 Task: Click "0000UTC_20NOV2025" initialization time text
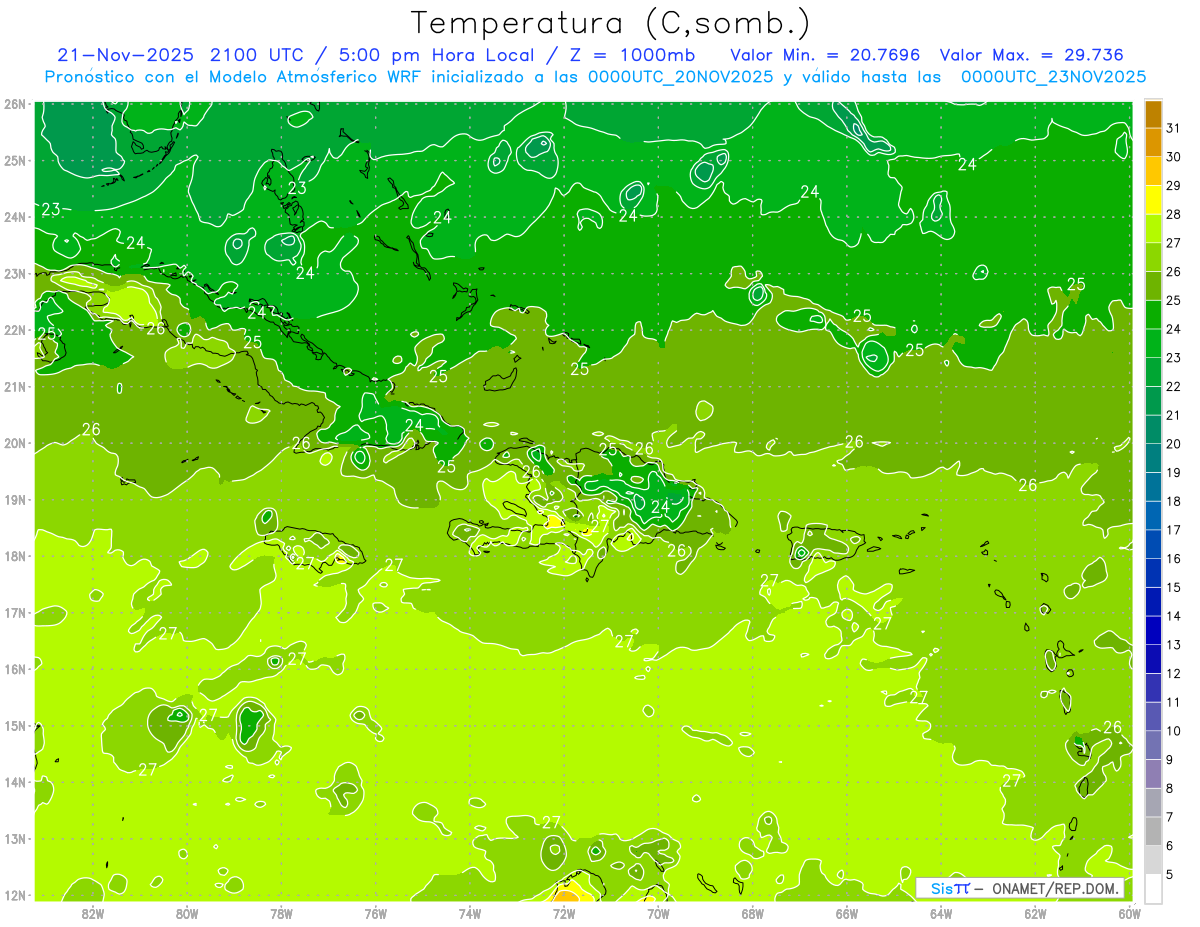tap(680, 77)
